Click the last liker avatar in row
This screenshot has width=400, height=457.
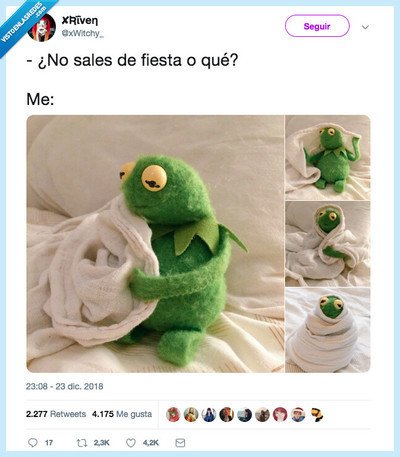(316, 415)
